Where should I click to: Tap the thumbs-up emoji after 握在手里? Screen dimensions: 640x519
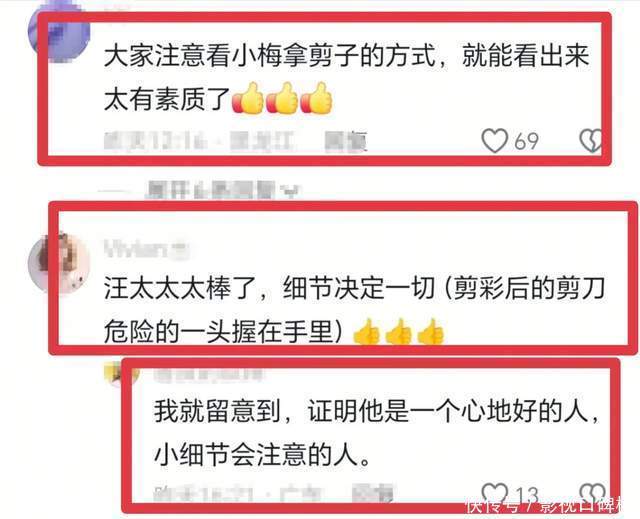[x=366, y=332]
